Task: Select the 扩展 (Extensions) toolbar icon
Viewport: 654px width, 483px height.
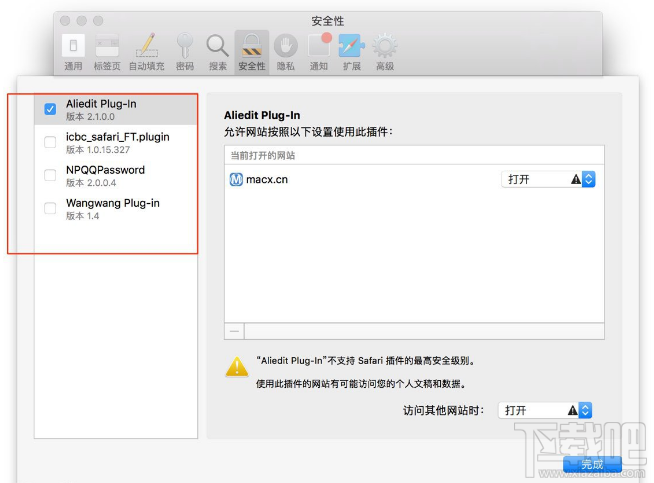Action: click(351, 50)
